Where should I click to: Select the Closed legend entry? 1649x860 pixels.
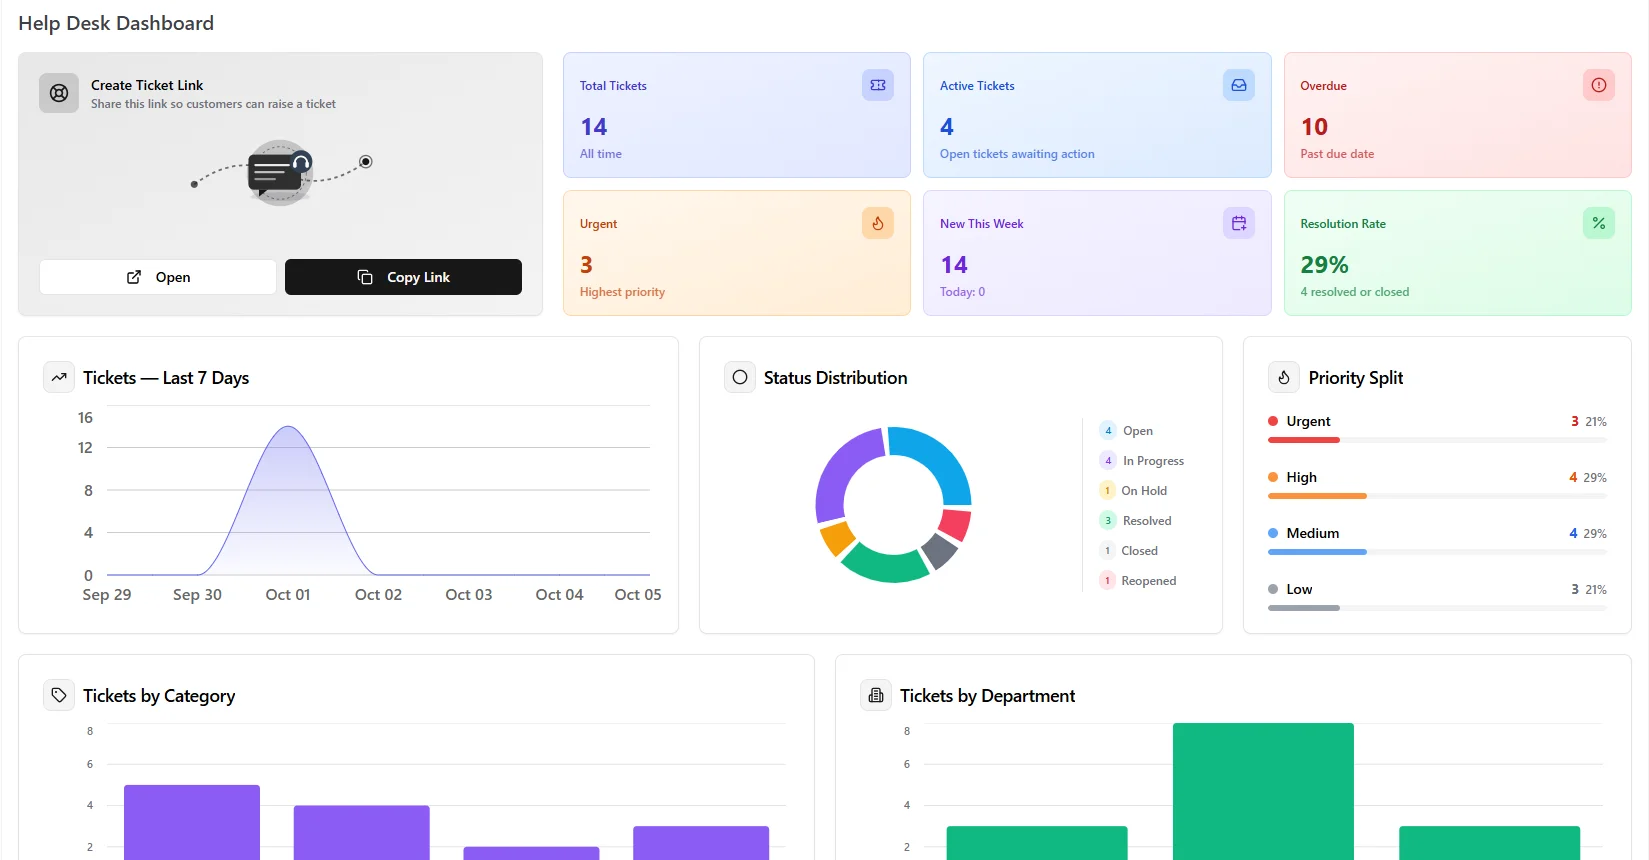point(1128,551)
